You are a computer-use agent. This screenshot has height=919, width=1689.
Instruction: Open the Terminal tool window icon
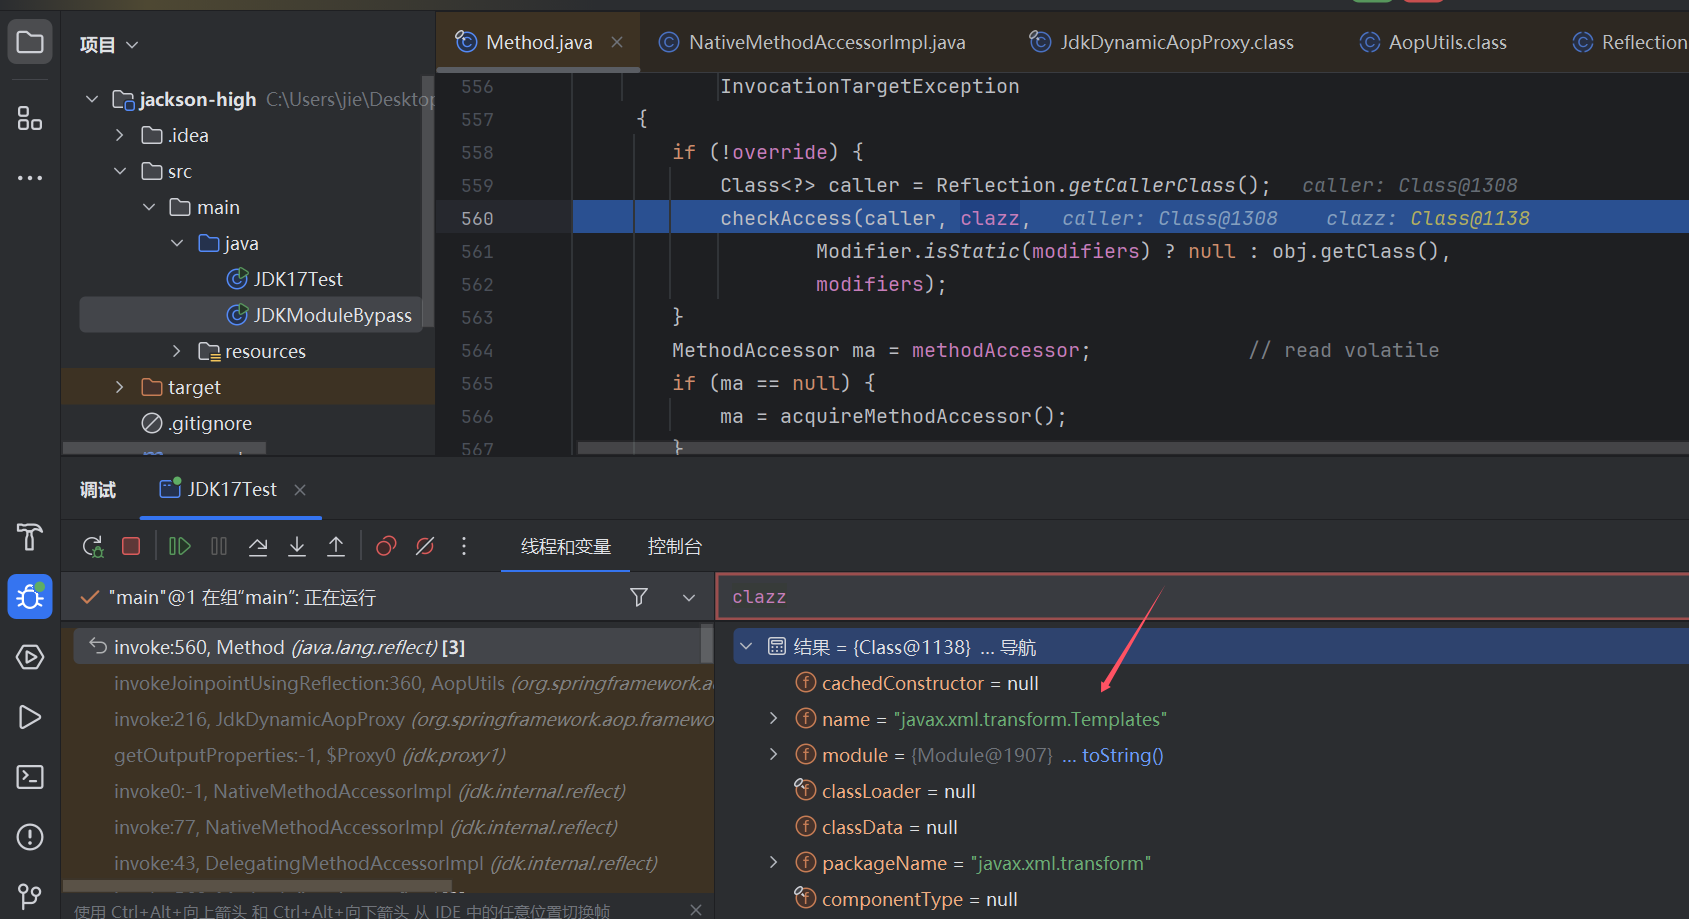pos(30,777)
